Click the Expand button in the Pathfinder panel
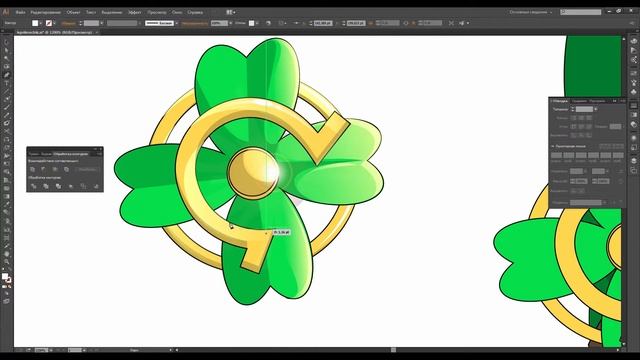This screenshot has width=640, height=360. click(x=87, y=169)
